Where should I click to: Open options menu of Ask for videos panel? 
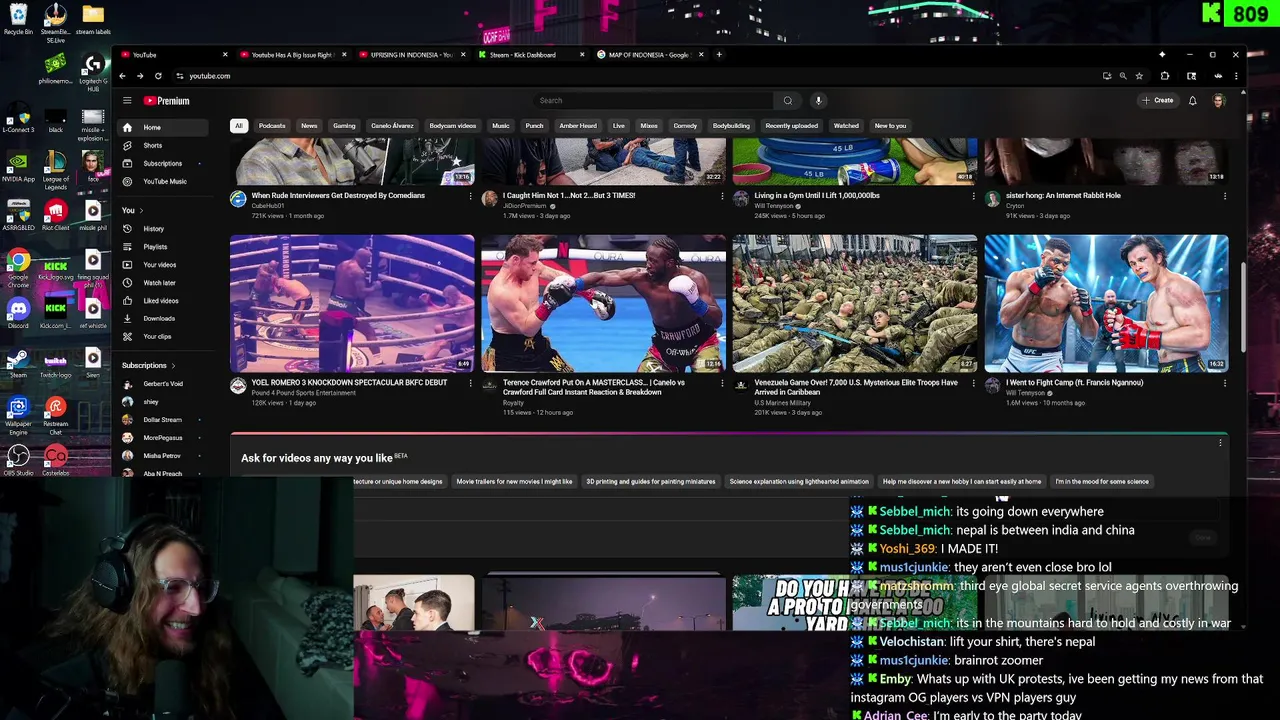point(1220,443)
